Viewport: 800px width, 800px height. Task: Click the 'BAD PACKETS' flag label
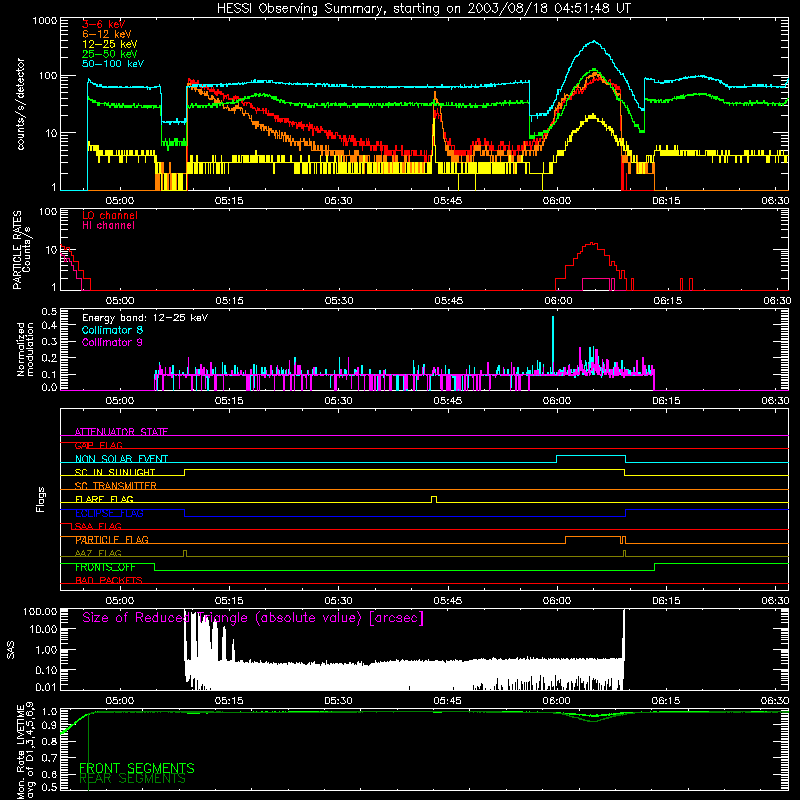[109, 580]
